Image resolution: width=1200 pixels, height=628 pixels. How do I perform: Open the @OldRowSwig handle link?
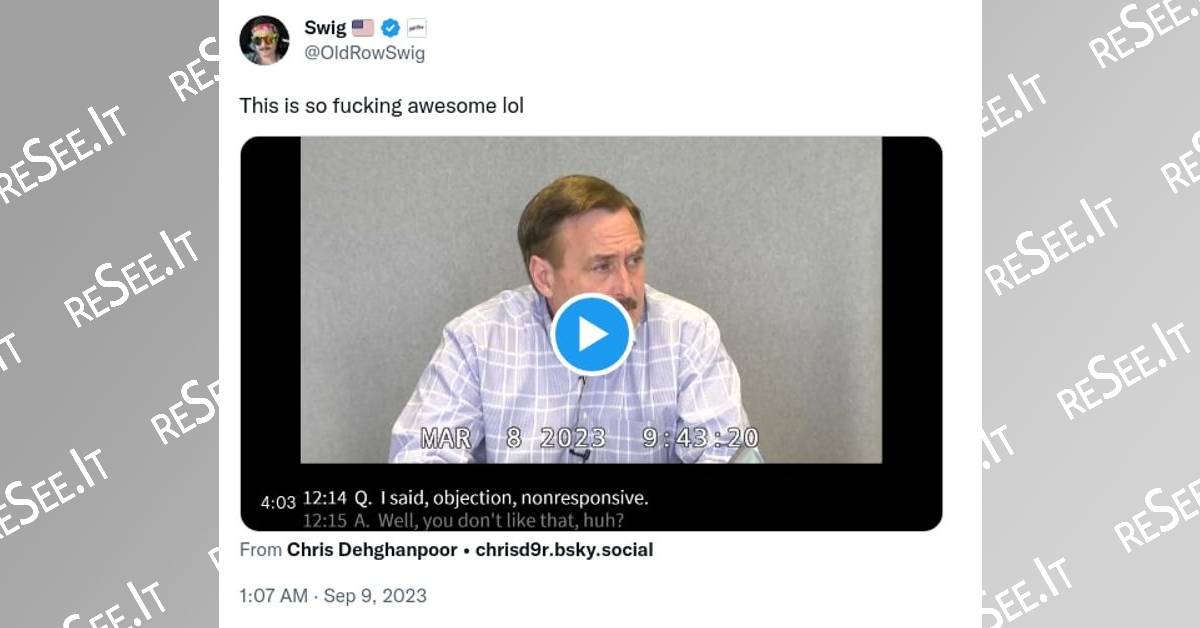364,53
